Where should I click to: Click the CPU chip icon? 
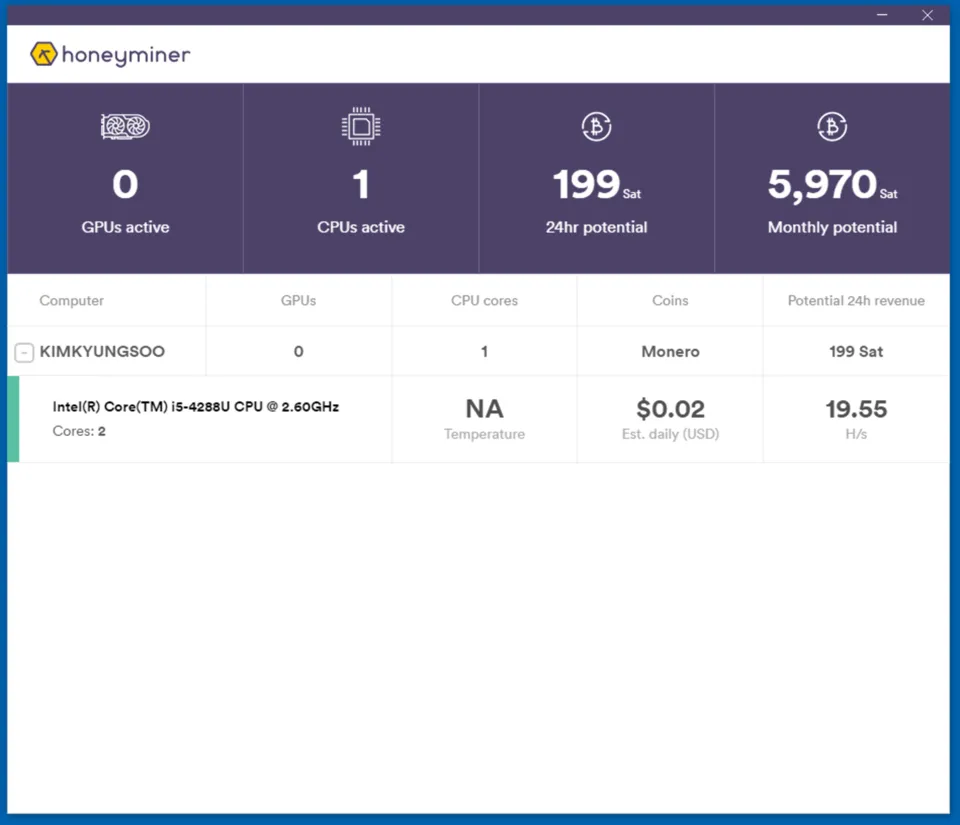[x=361, y=127]
